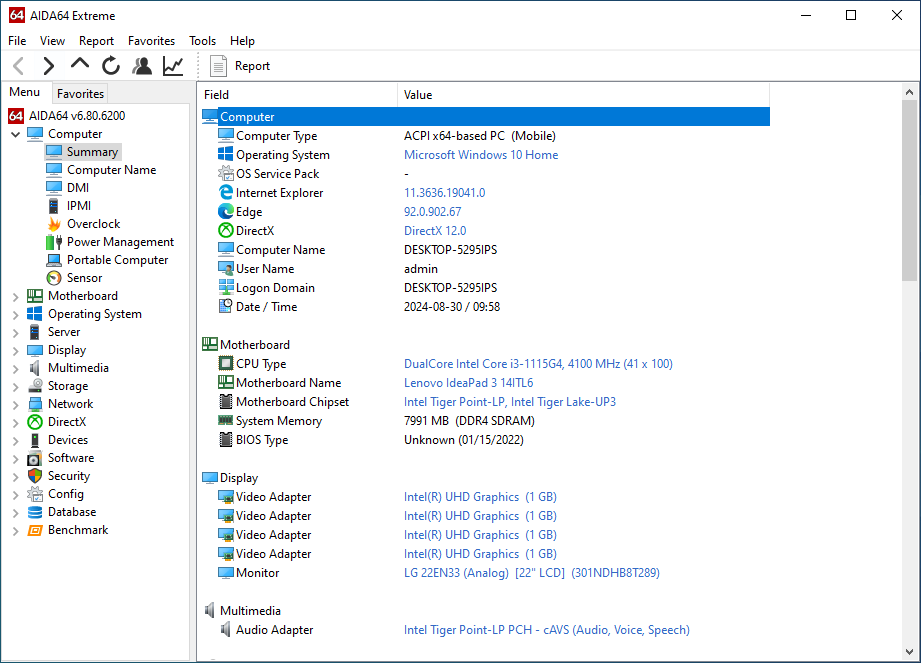Click the Display monitor icon in tree
The height and width of the screenshot is (663, 921).
coord(35,351)
